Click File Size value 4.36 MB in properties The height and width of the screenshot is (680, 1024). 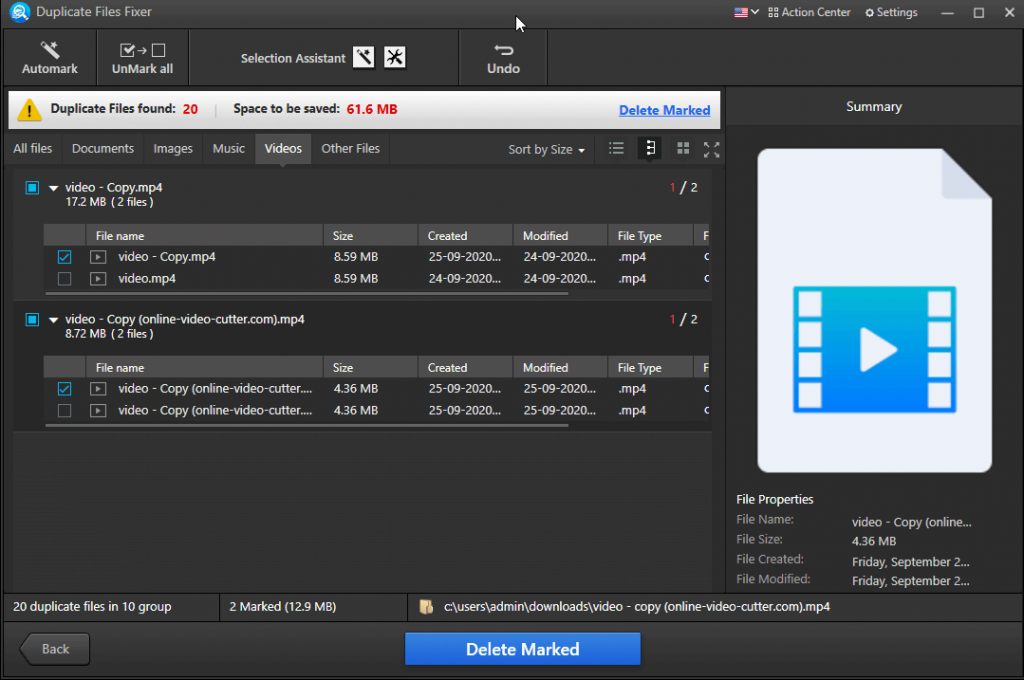(x=874, y=542)
